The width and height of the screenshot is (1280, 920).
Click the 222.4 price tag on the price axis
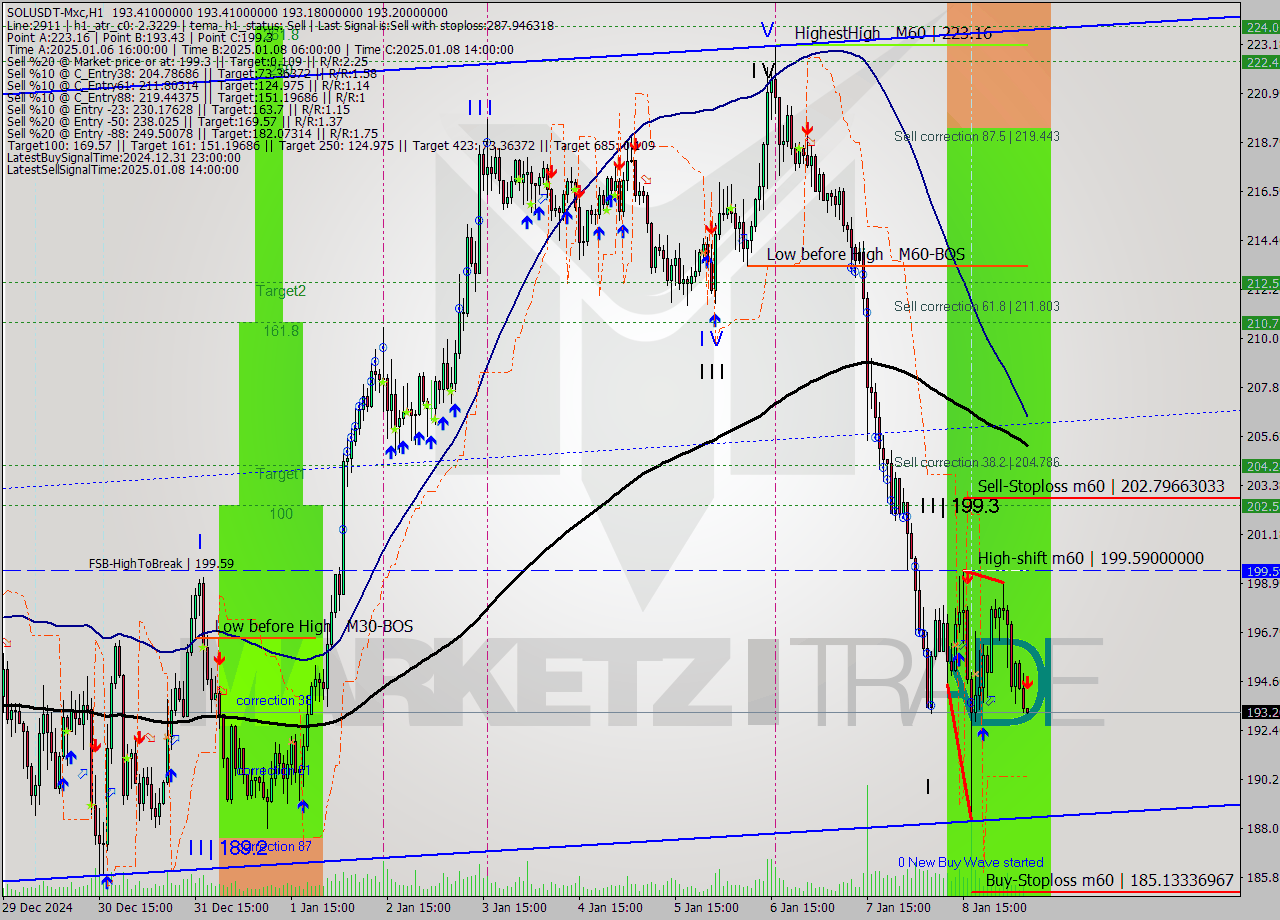1260,62
